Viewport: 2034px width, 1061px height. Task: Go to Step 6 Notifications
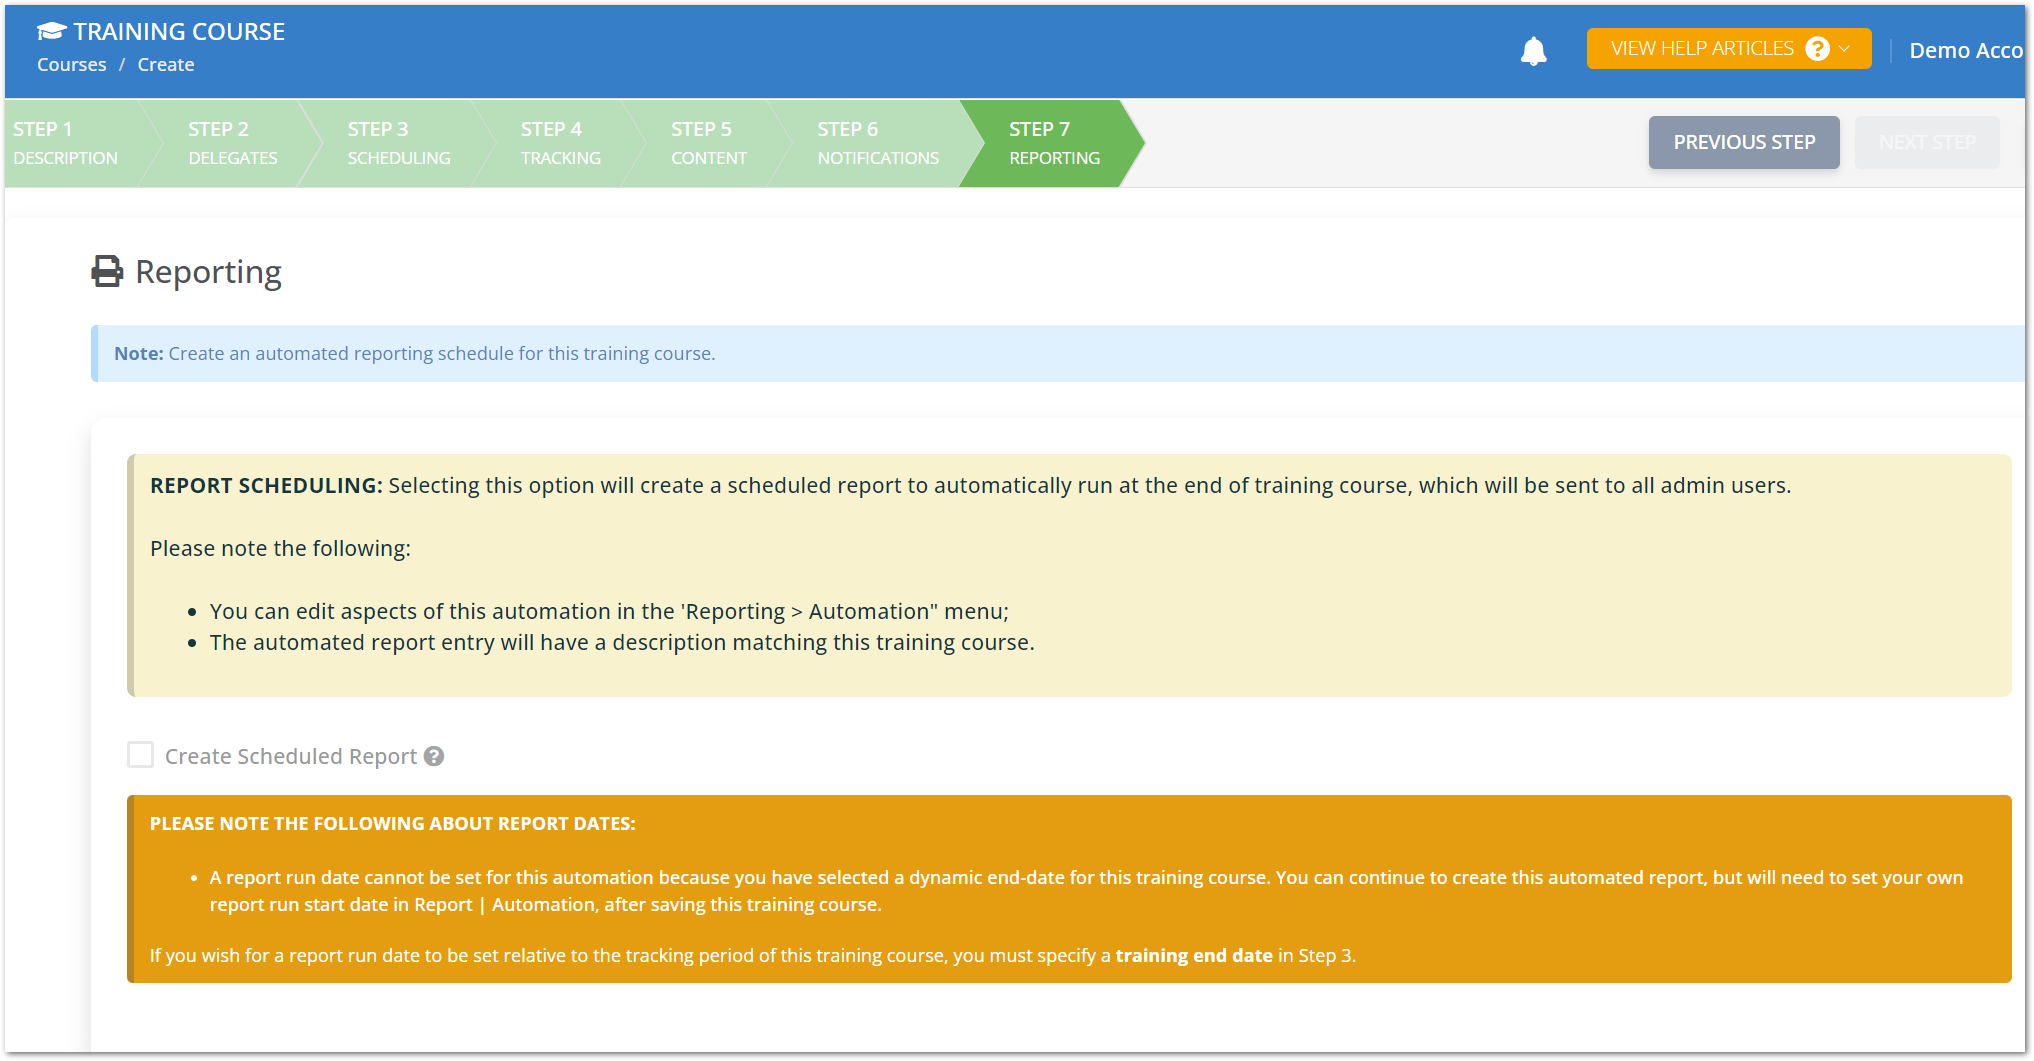click(x=877, y=142)
